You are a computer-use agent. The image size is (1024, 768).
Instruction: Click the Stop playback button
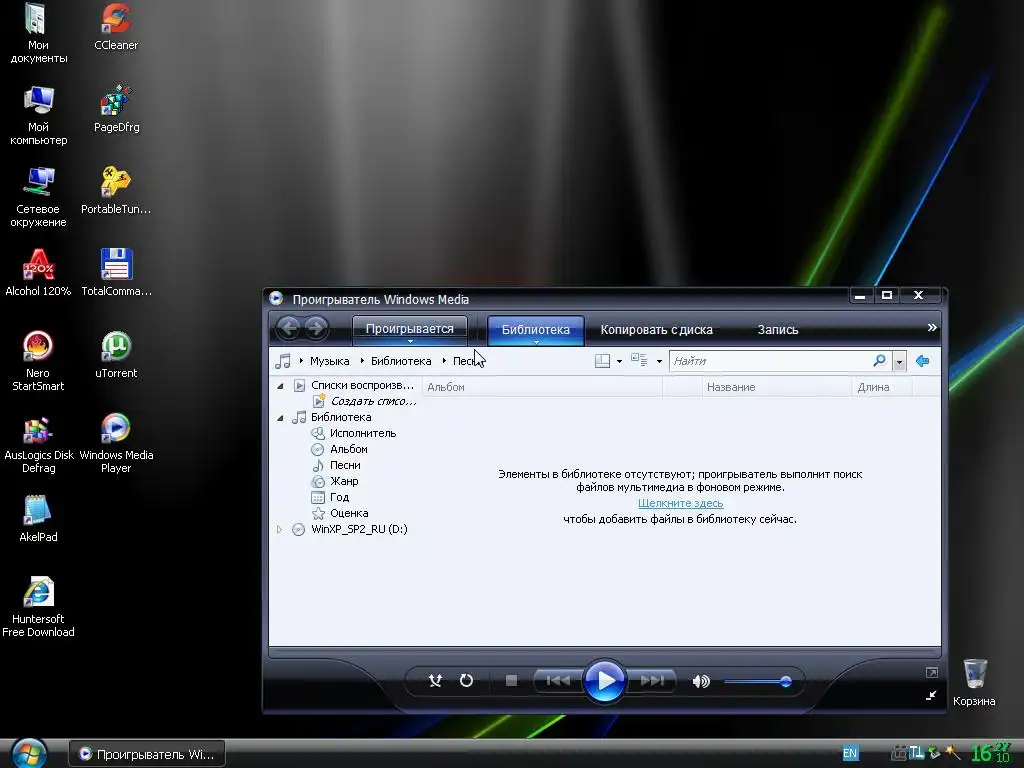tap(511, 681)
